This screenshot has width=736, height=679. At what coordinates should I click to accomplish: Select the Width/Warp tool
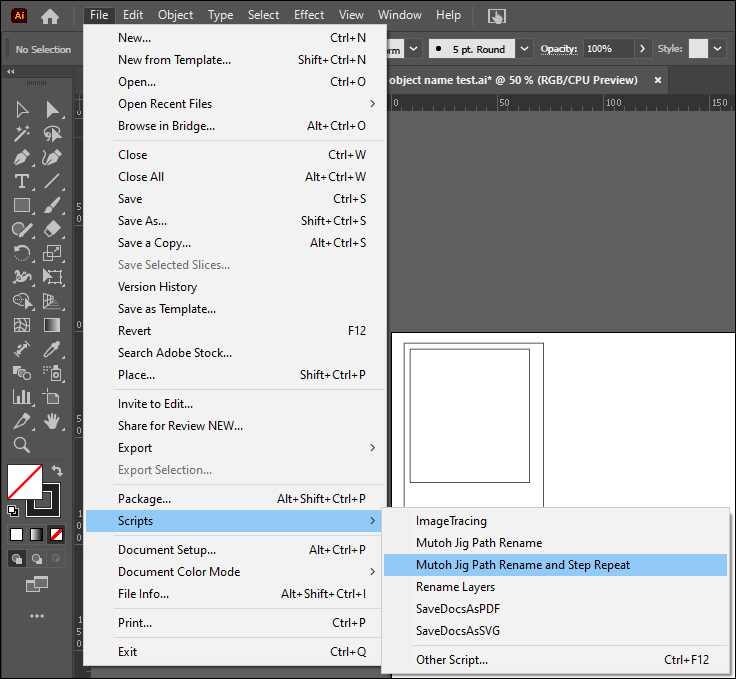coord(22,277)
